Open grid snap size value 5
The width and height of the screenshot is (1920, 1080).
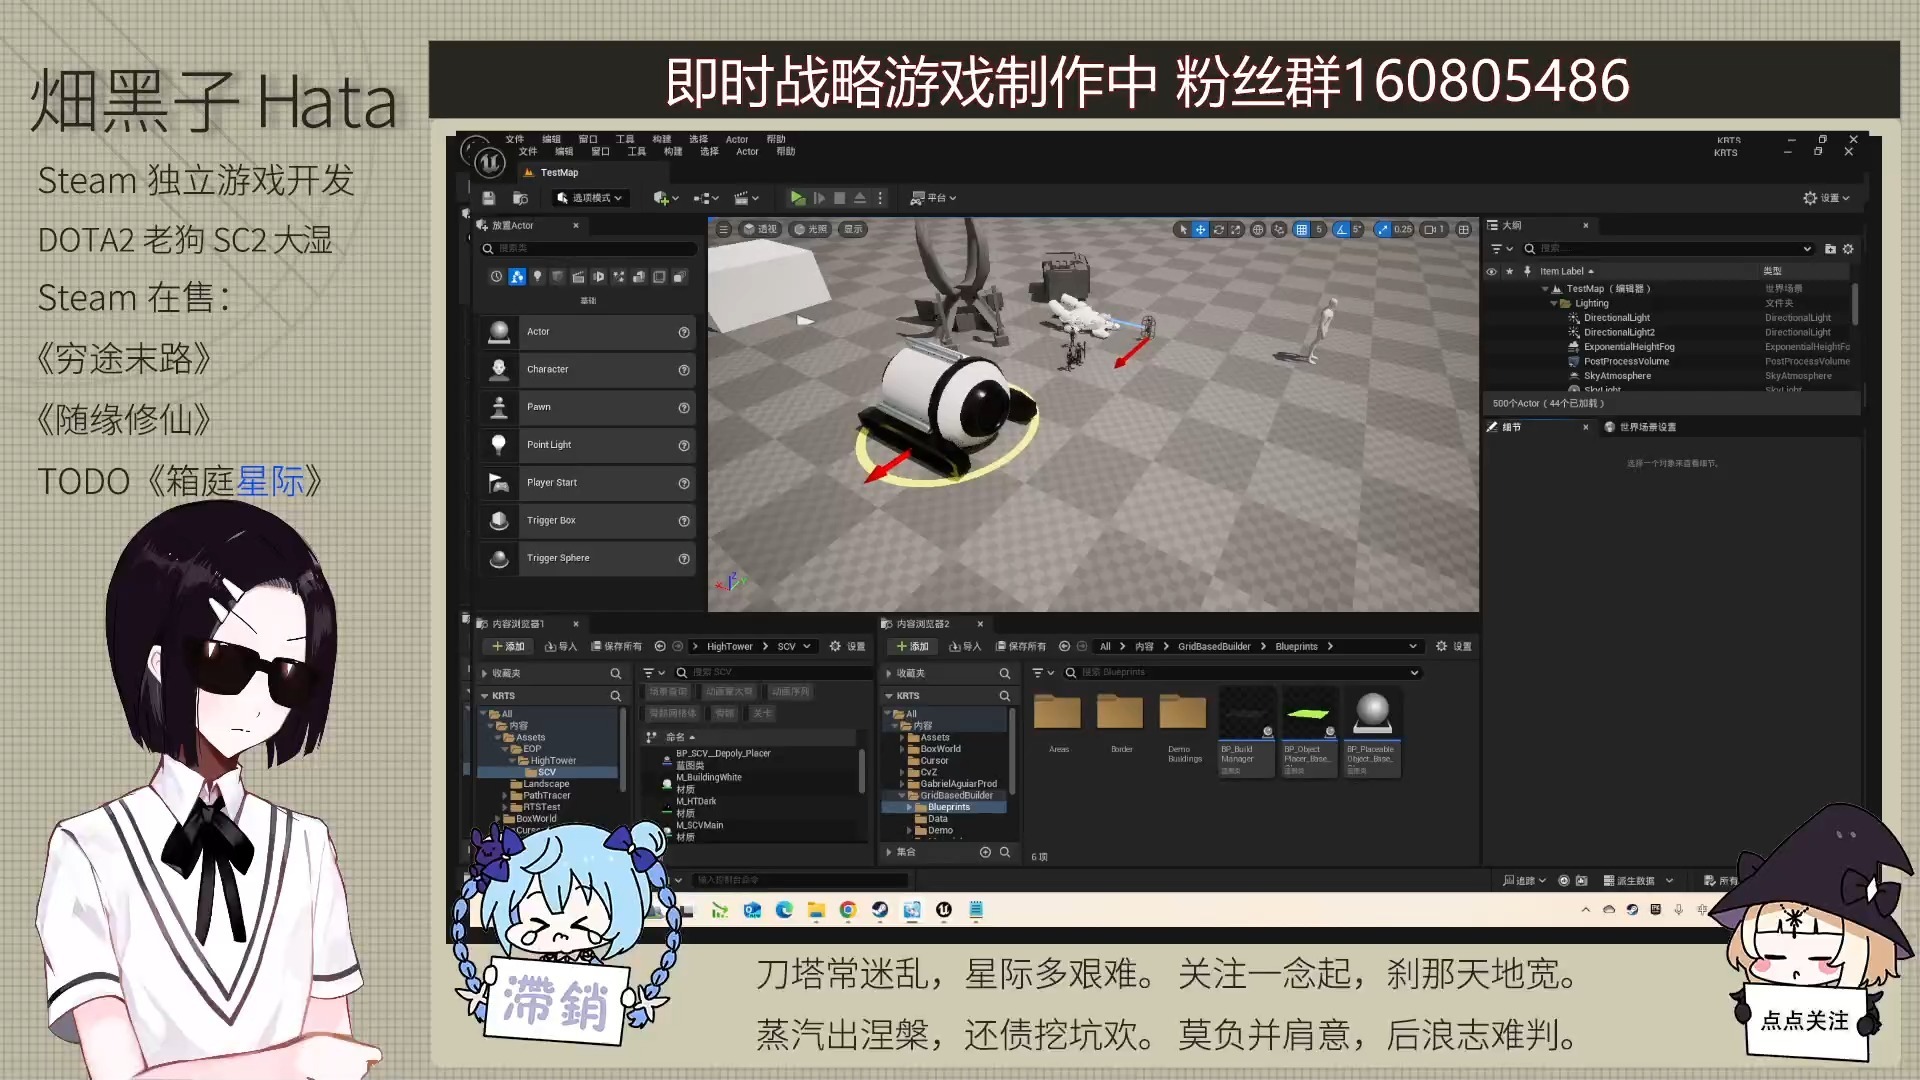[1319, 229]
